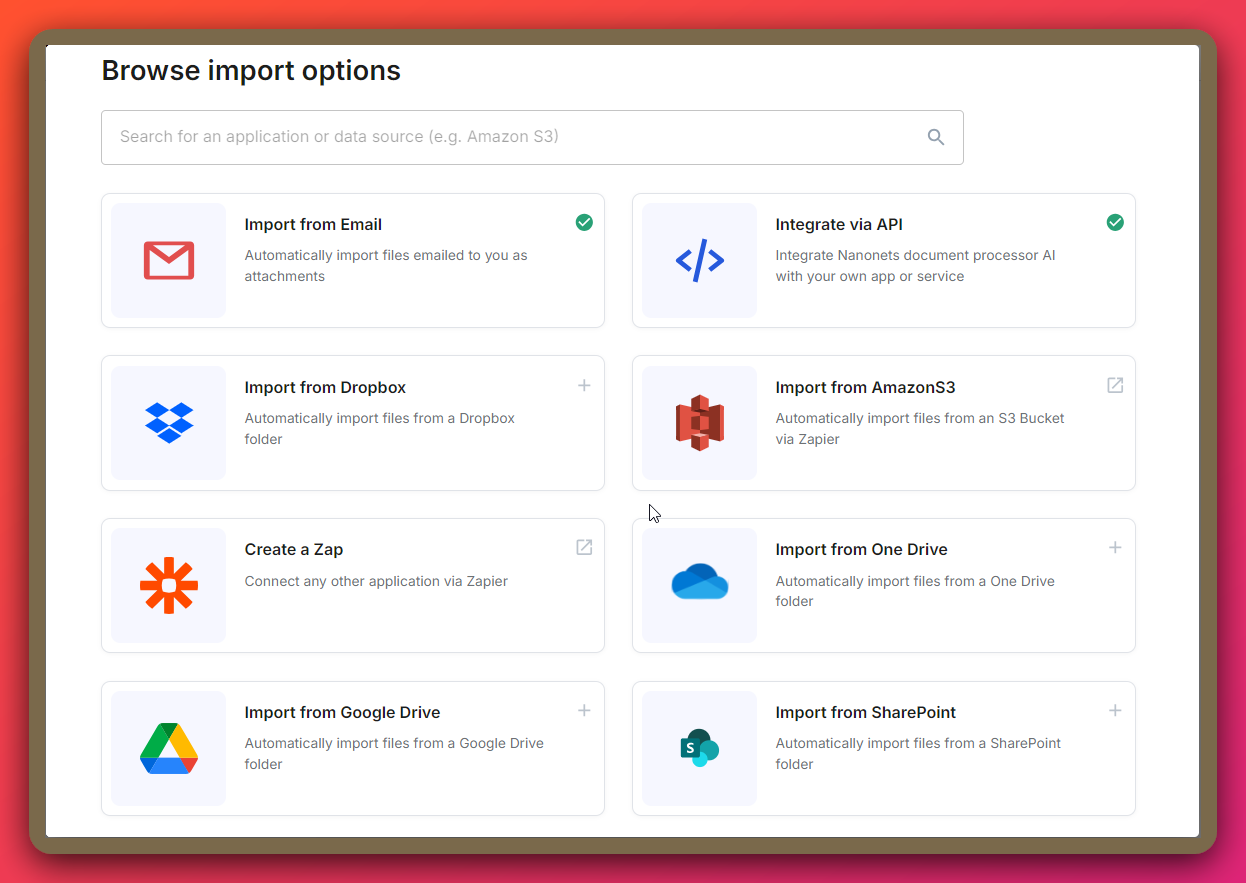Select the email envelope icon
Viewport: 1246px width, 883px height.
tap(167, 261)
